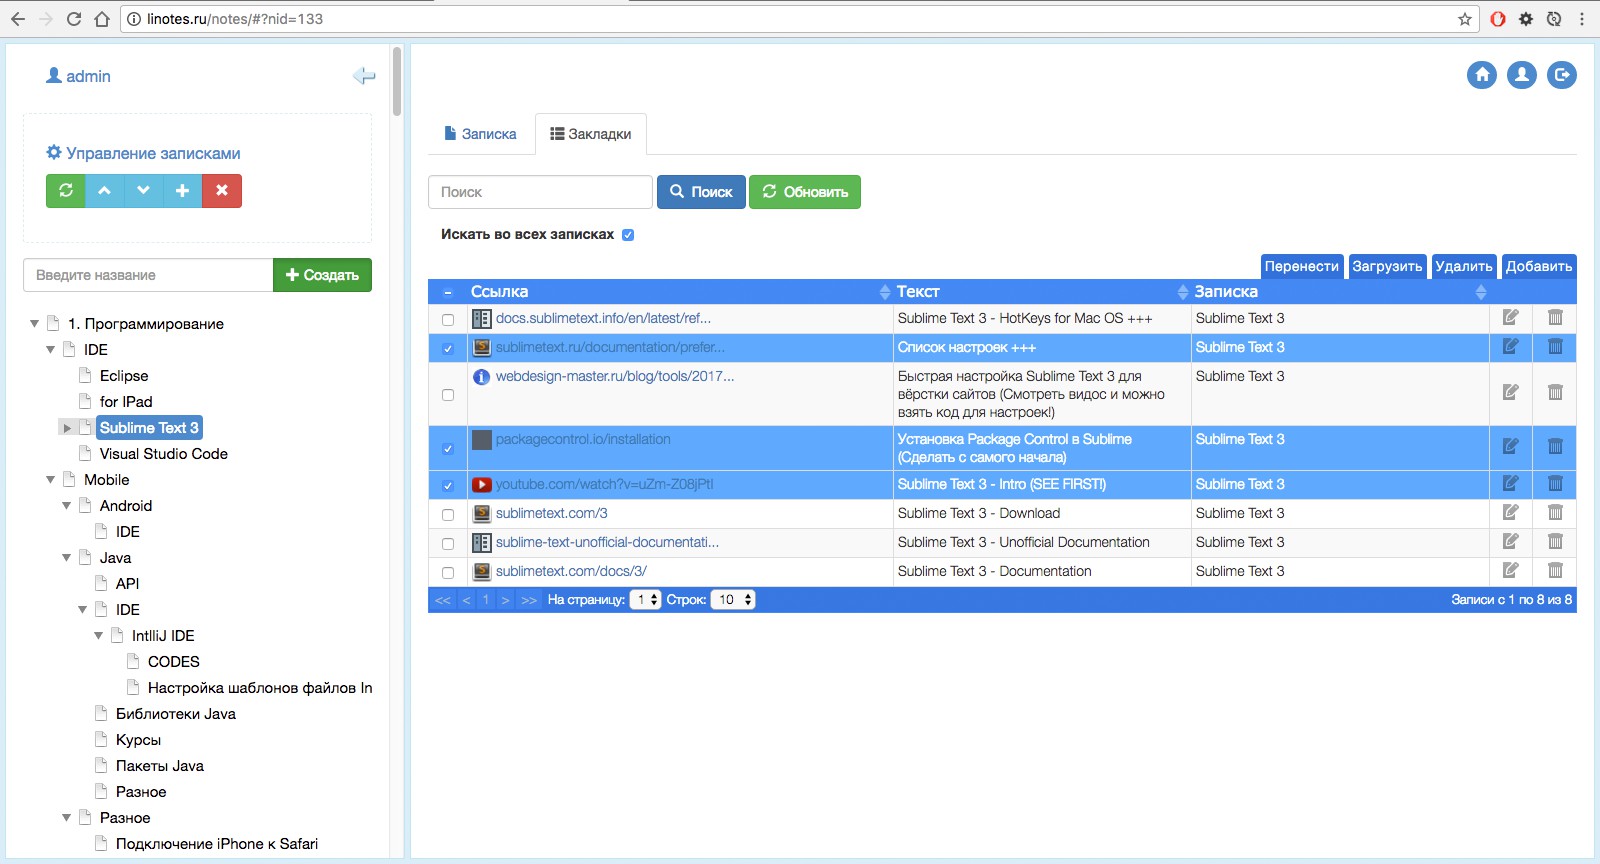Viewport: 1600px width, 864px height.
Task: Delete note with red X button
Action: click(x=222, y=190)
